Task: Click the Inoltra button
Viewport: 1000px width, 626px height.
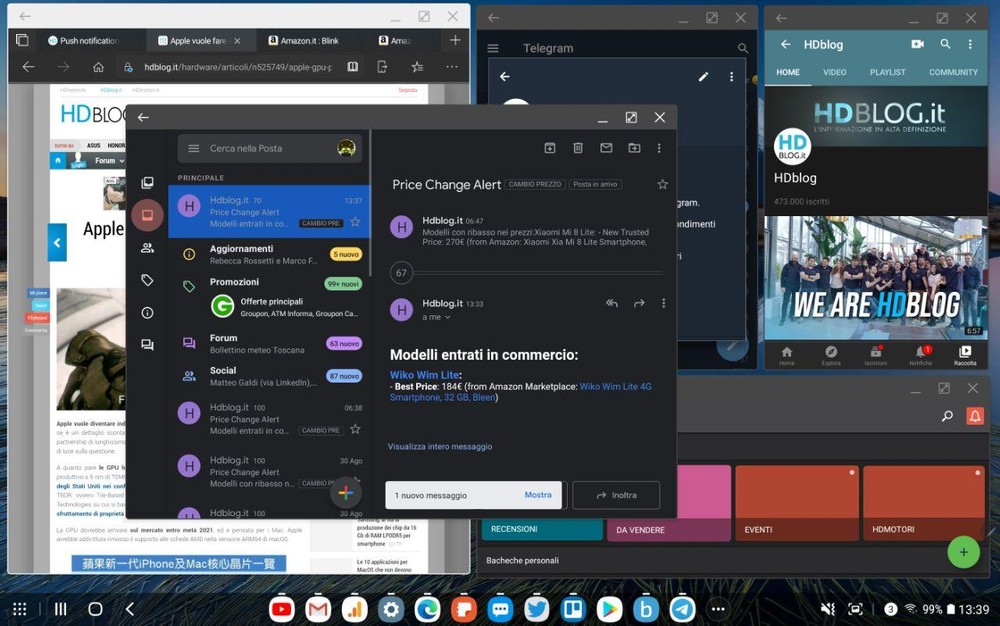Action: pos(616,495)
